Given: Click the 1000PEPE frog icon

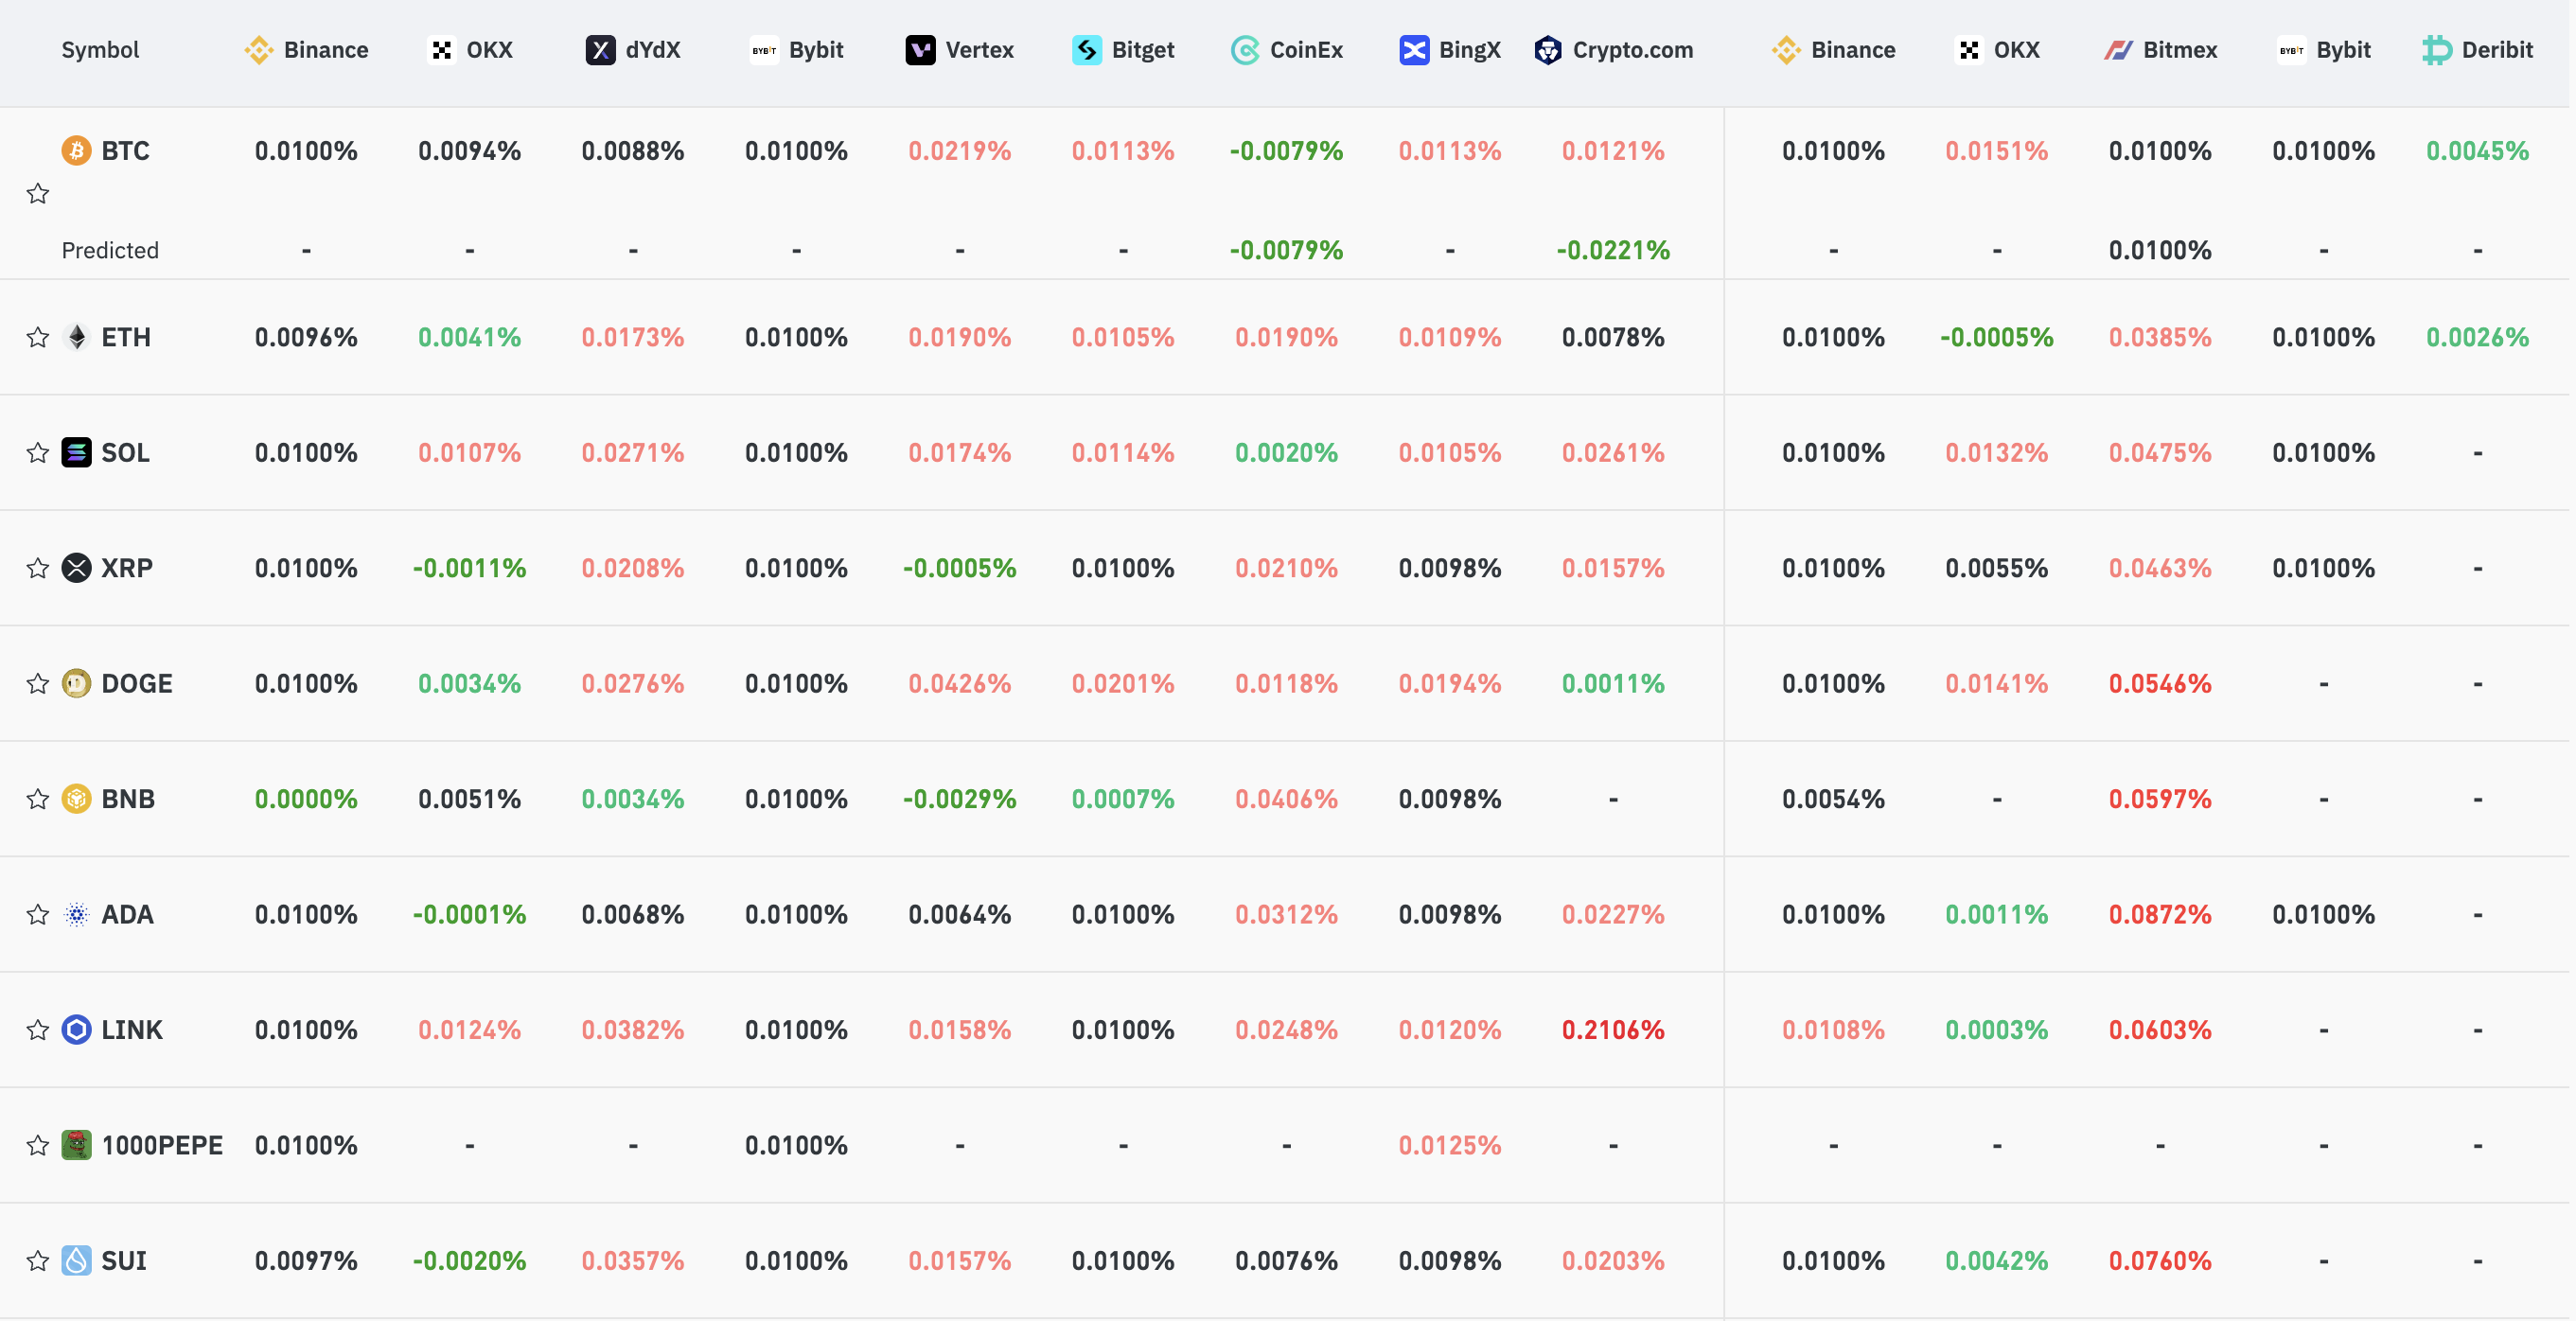Looking at the screenshot, I should tap(76, 1145).
